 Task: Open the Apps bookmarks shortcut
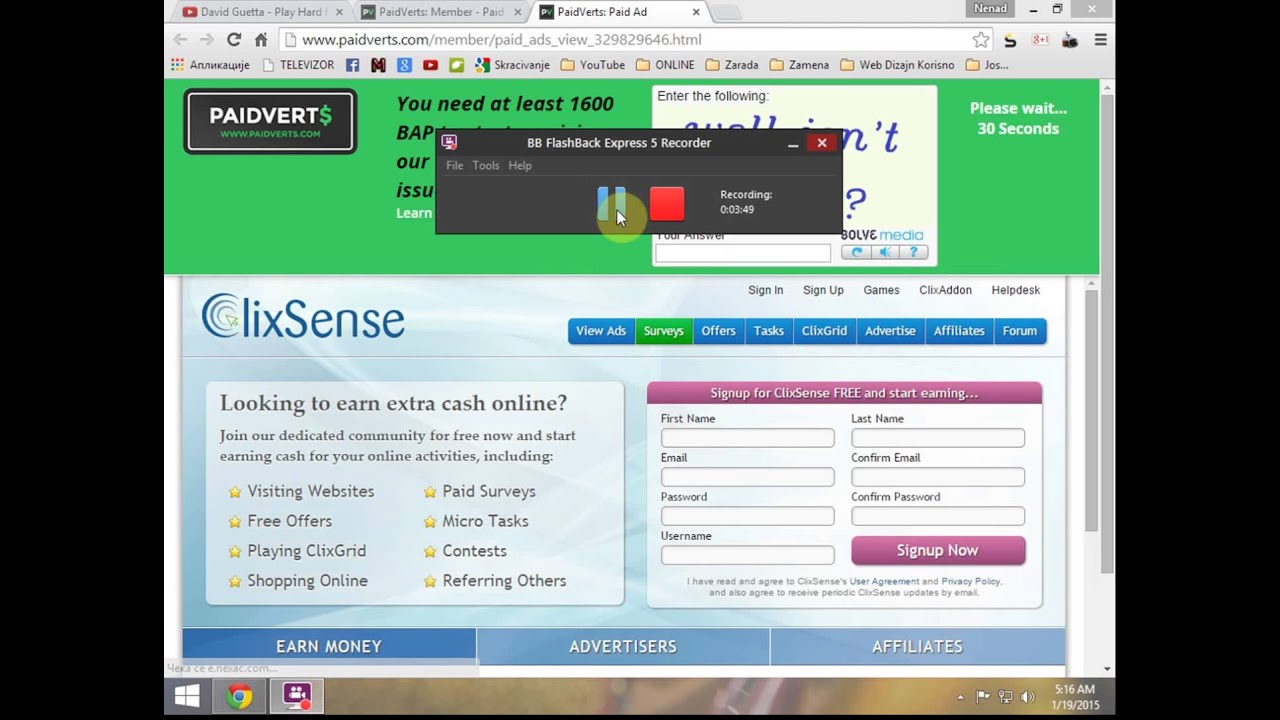[210, 65]
